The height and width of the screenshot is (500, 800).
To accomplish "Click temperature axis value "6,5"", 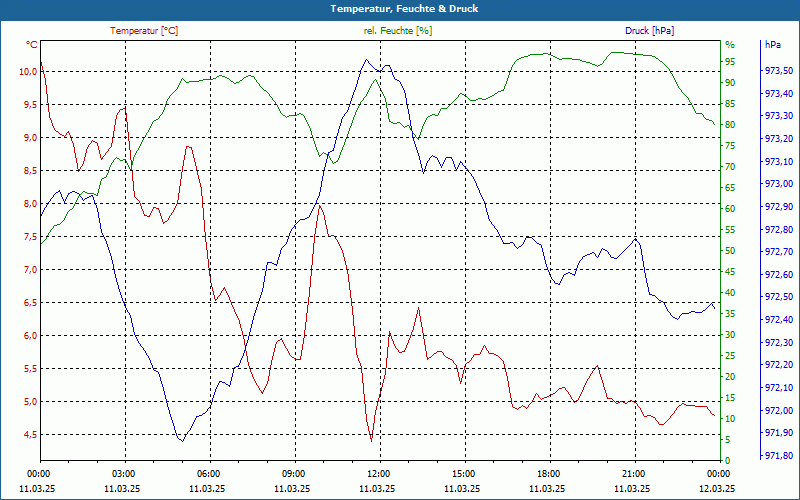I will (x=30, y=303).
